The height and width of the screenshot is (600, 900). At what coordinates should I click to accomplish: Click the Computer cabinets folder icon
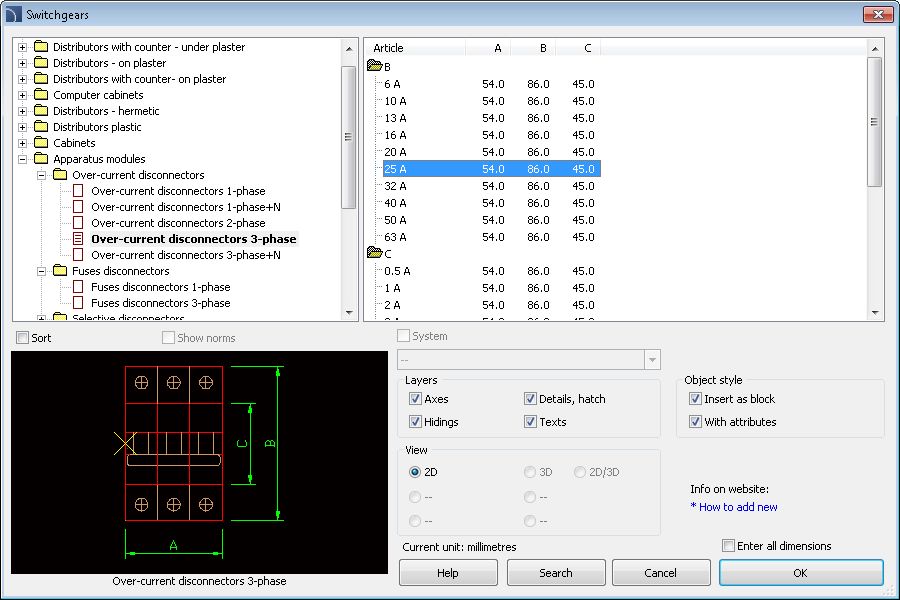[41, 95]
